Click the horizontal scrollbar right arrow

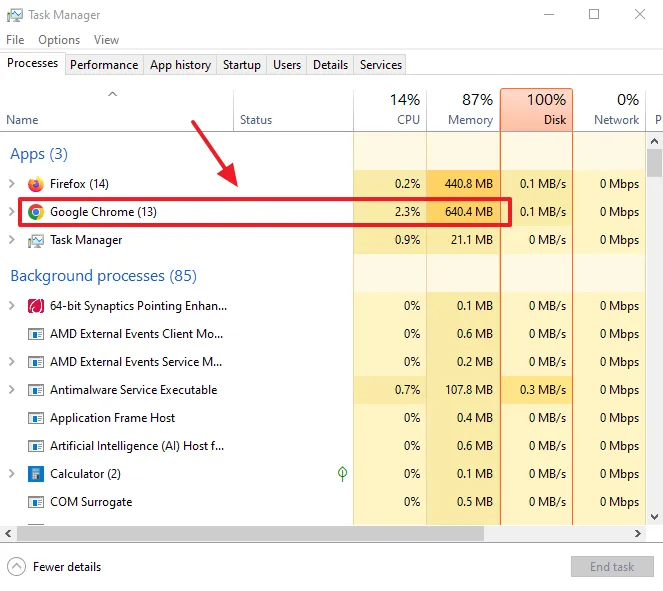coord(638,534)
